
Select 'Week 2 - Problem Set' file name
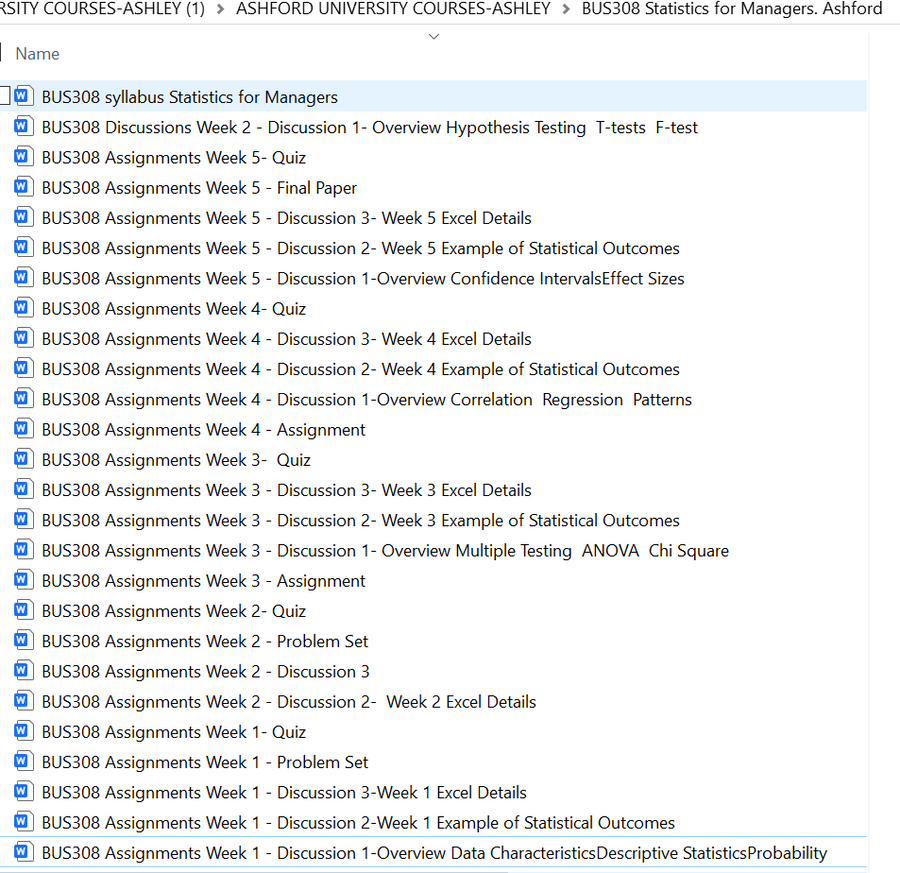[205, 642]
